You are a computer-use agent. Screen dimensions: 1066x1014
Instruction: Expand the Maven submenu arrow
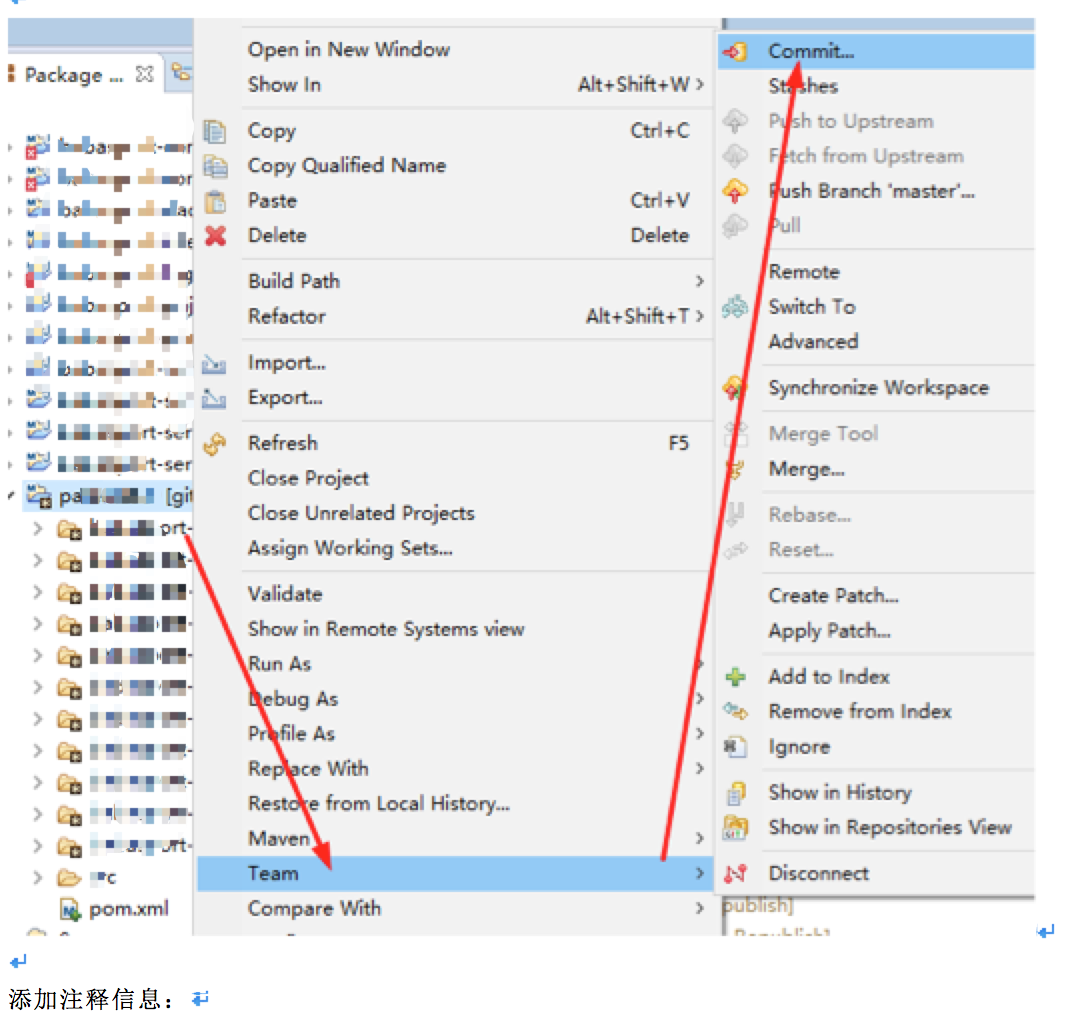tap(699, 839)
